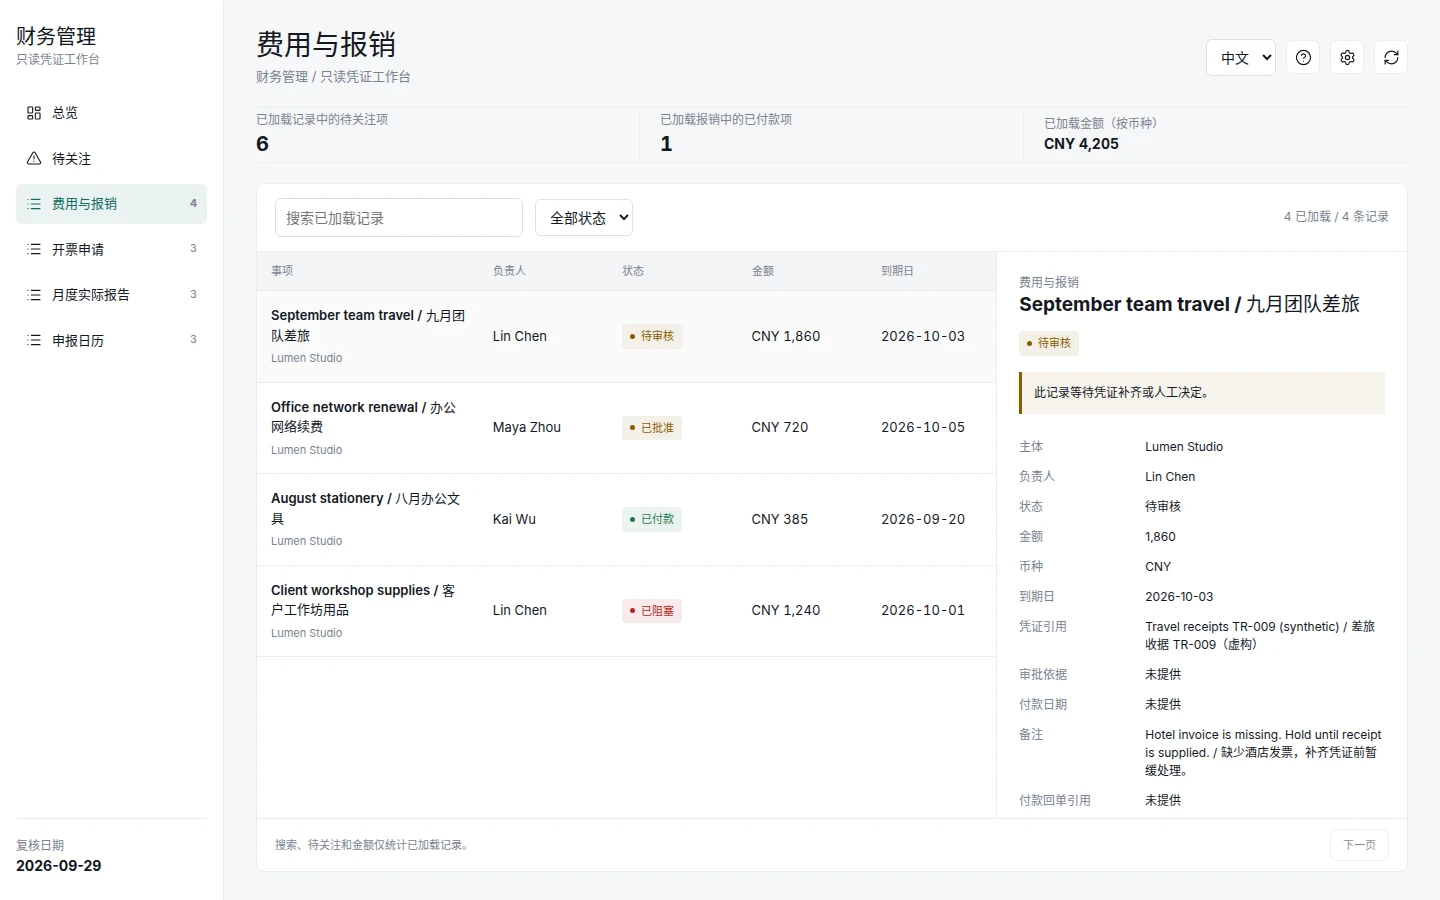1440x900 pixels.
Task: Focus the 搜索已加载记录 search field
Action: click(399, 218)
